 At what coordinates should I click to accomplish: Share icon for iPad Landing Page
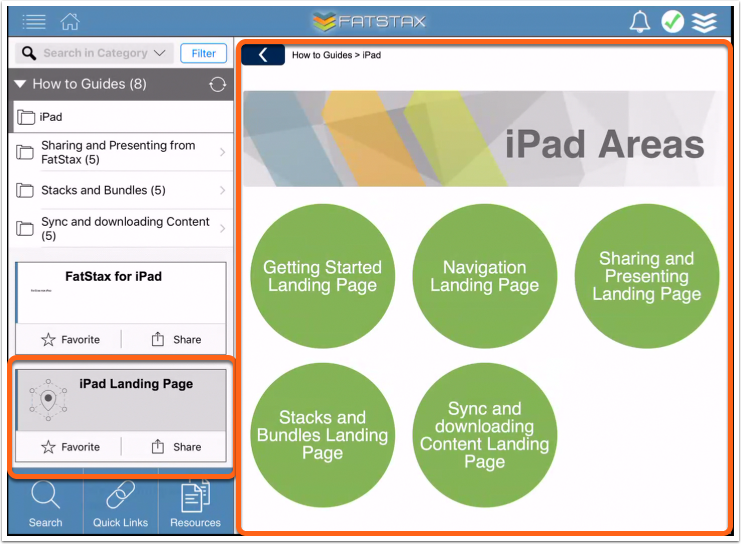[x=158, y=446]
